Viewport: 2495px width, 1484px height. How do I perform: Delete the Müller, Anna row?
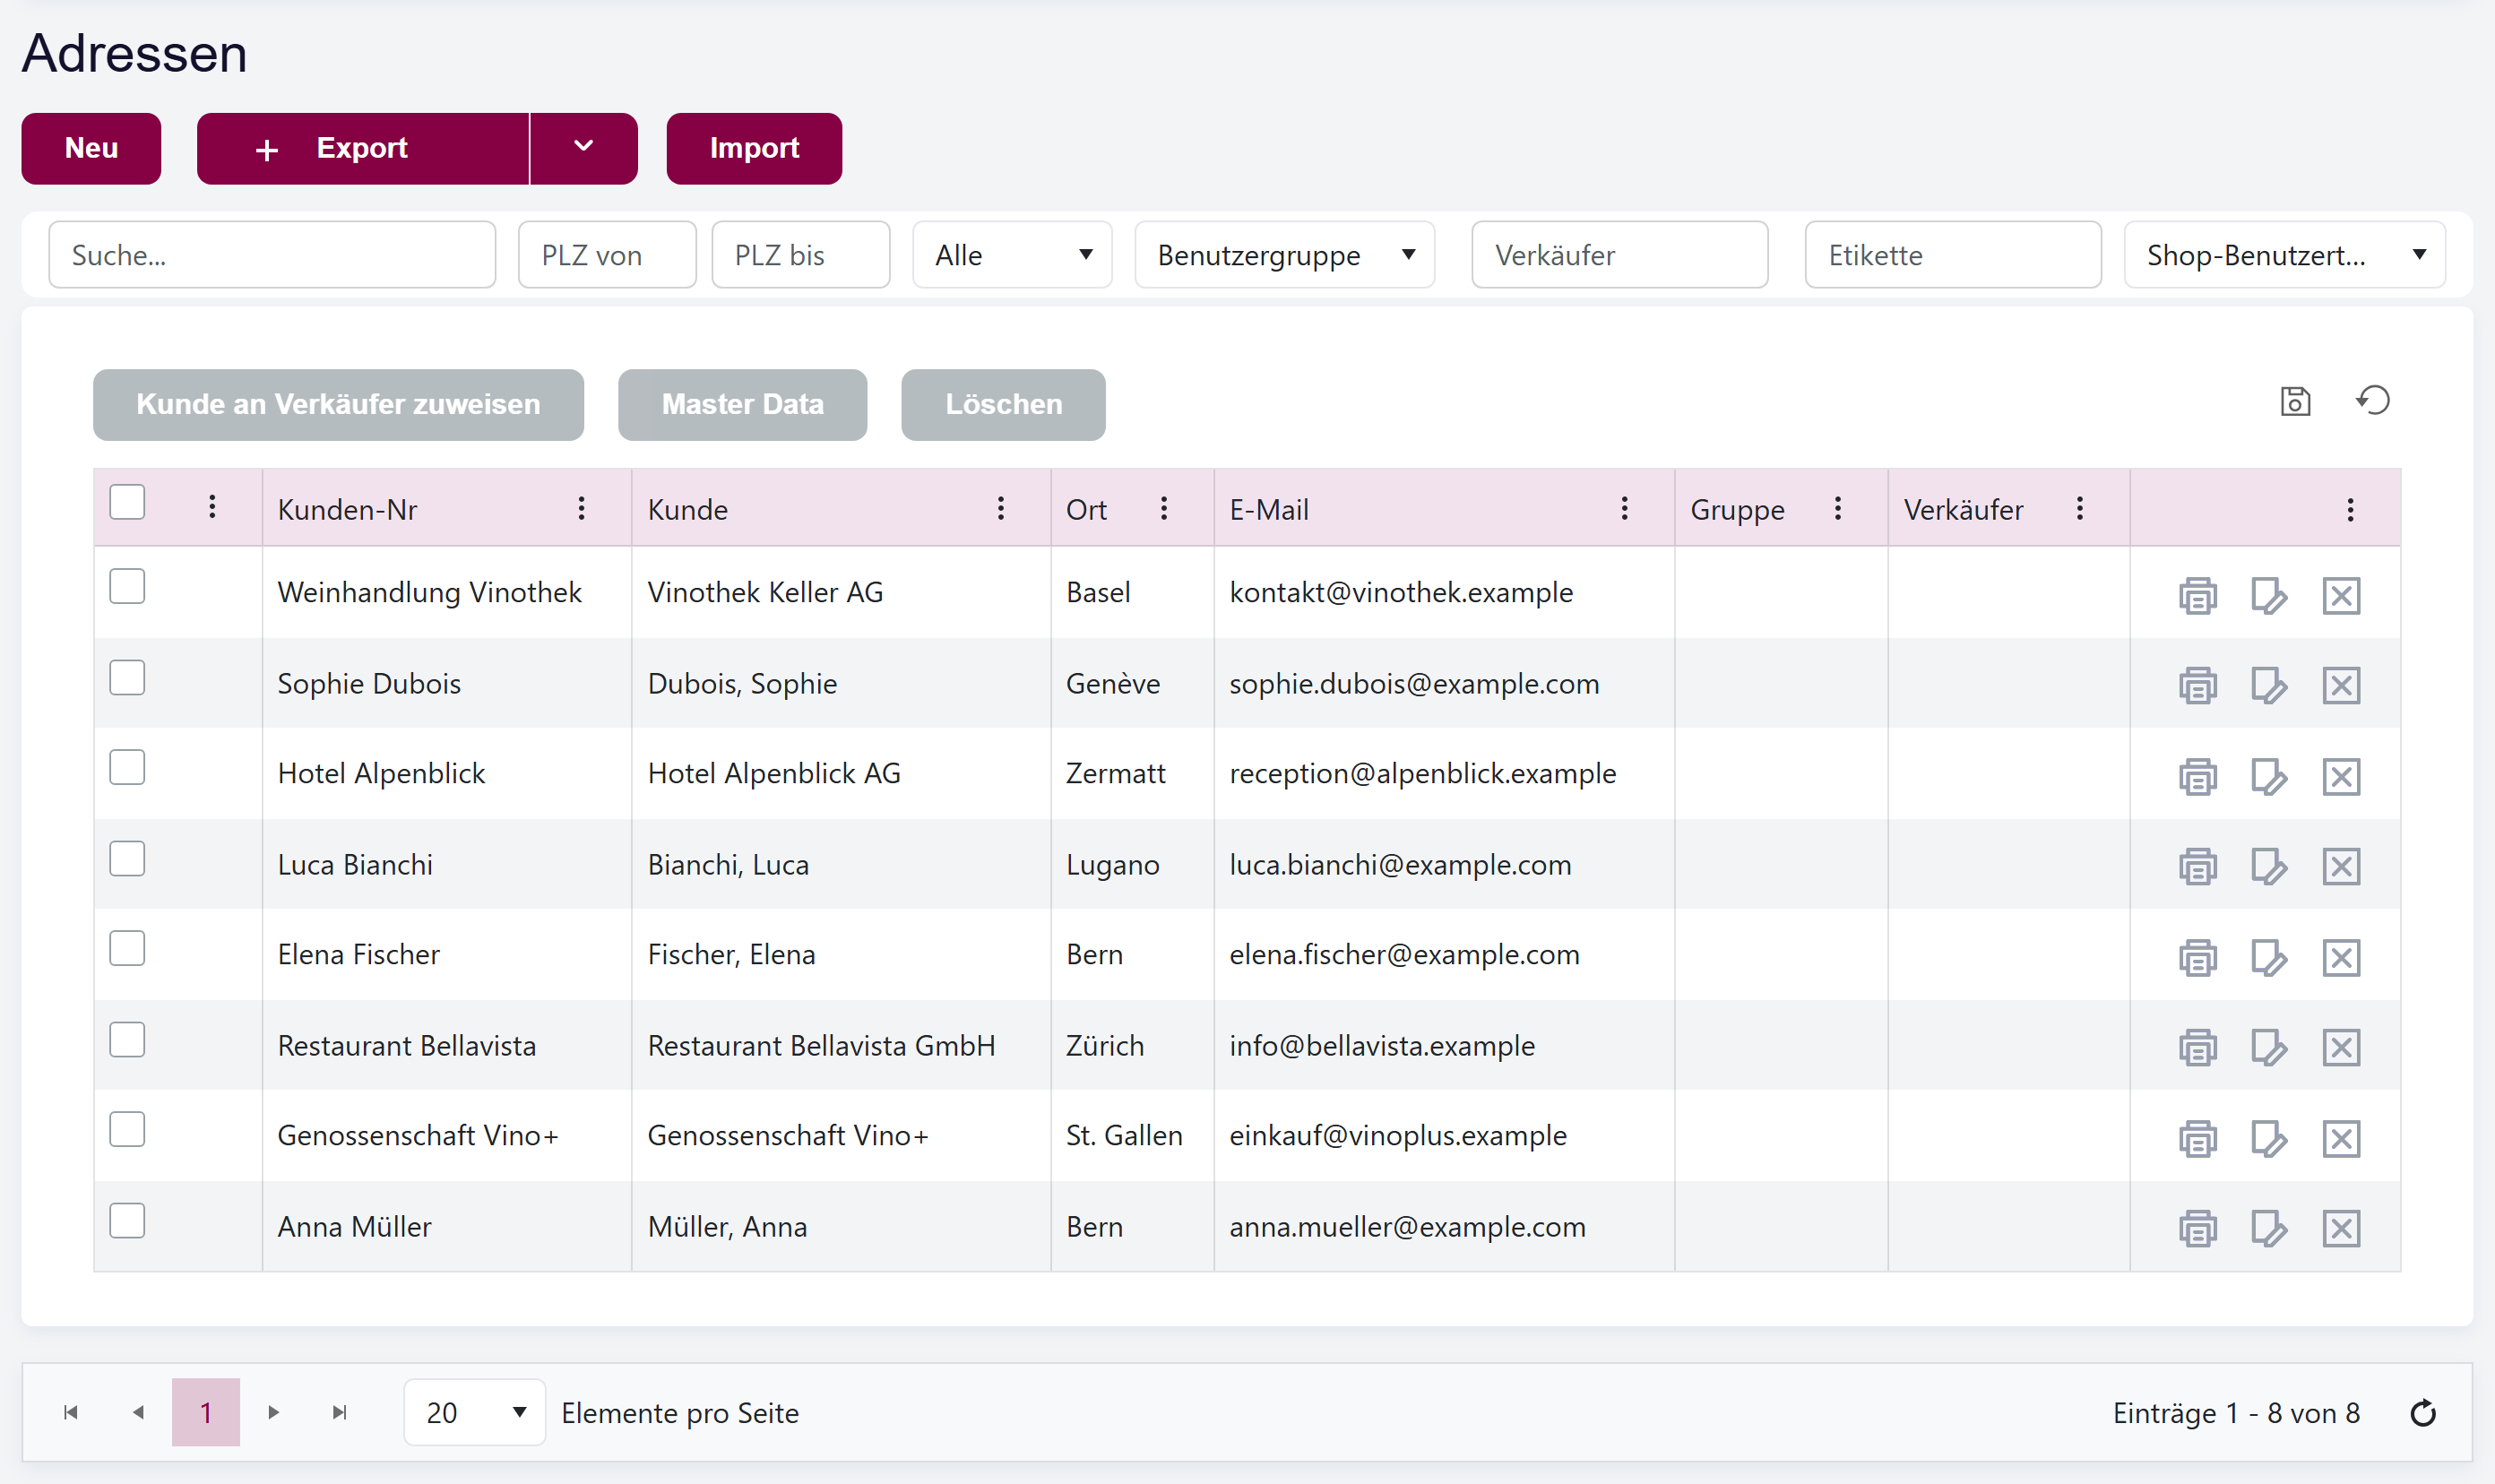click(2341, 1229)
